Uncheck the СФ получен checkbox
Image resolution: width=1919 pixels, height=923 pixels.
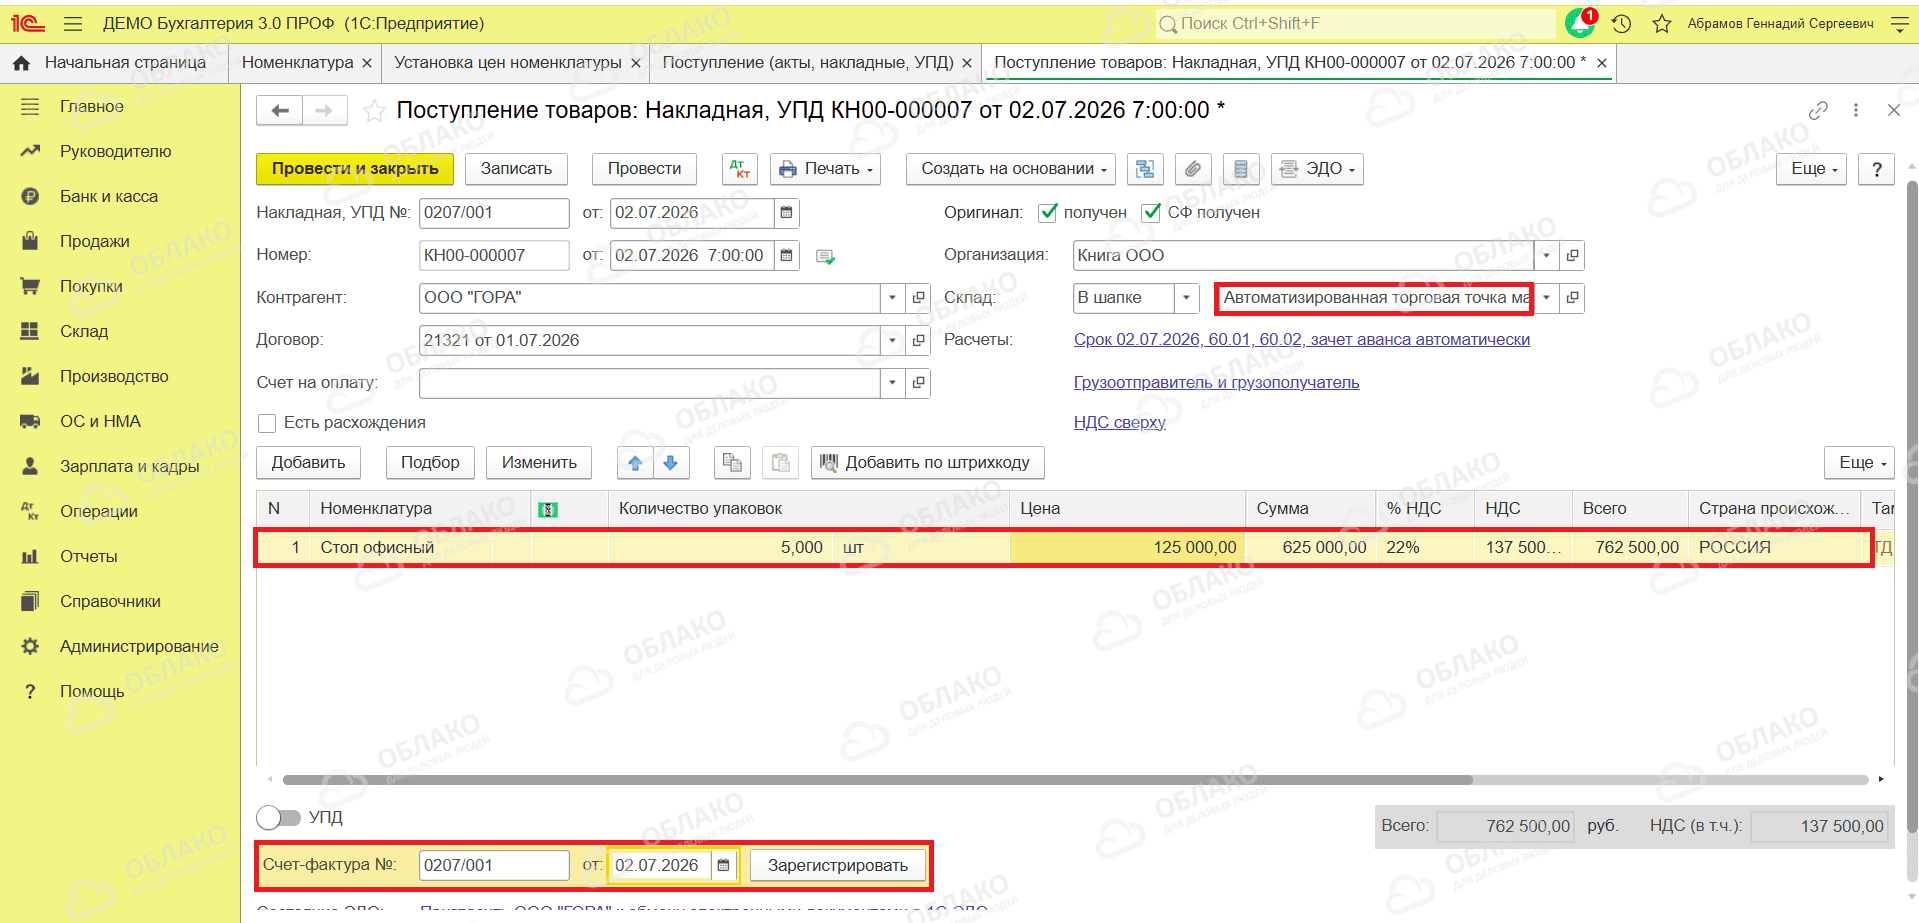[x=1152, y=212]
